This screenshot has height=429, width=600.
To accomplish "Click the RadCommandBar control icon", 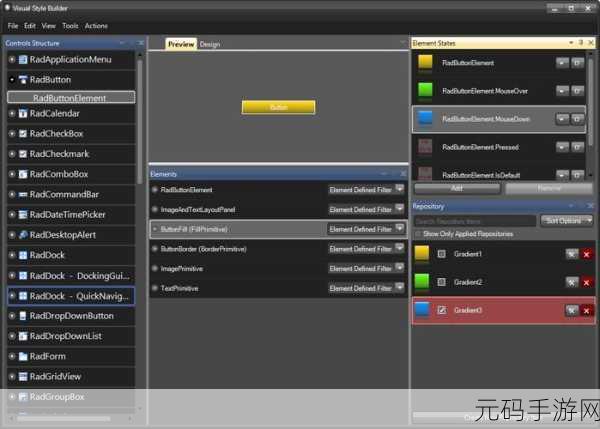I will (23, 194).
